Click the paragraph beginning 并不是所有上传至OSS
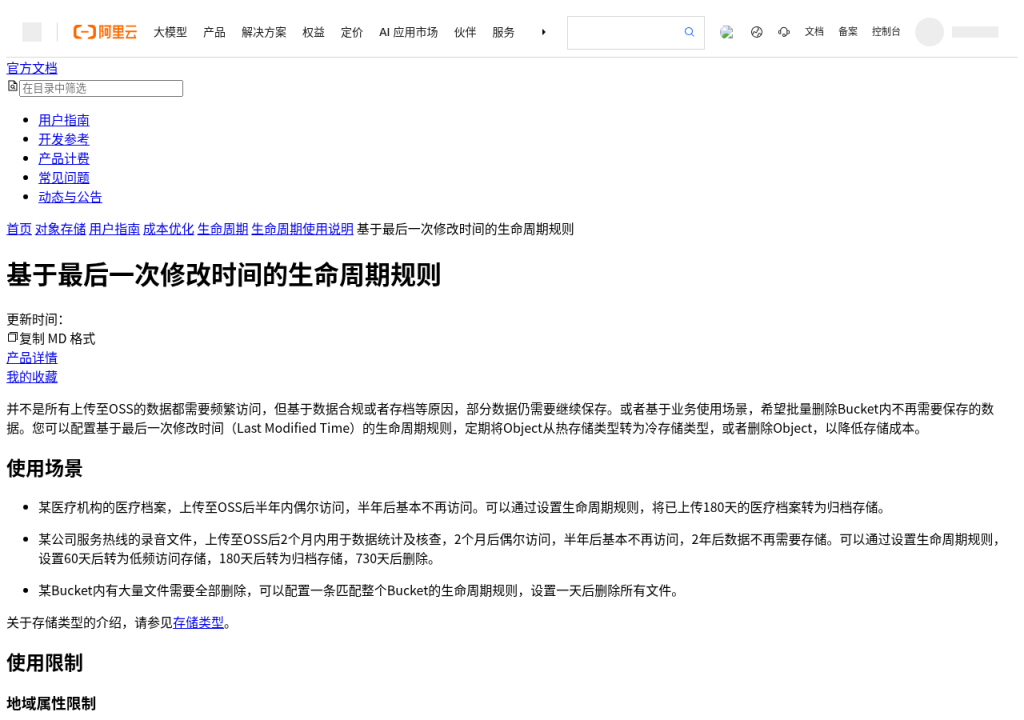Viewport: 1024px width, 720px height. click(x=500, y=419)
